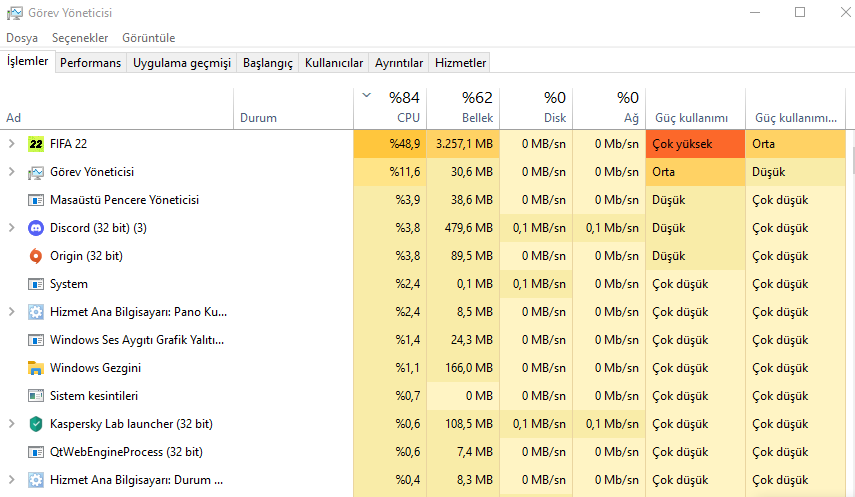Open the Seçenekler menu
The height and width of the screenshot is (497, 855).
[80, 38]
